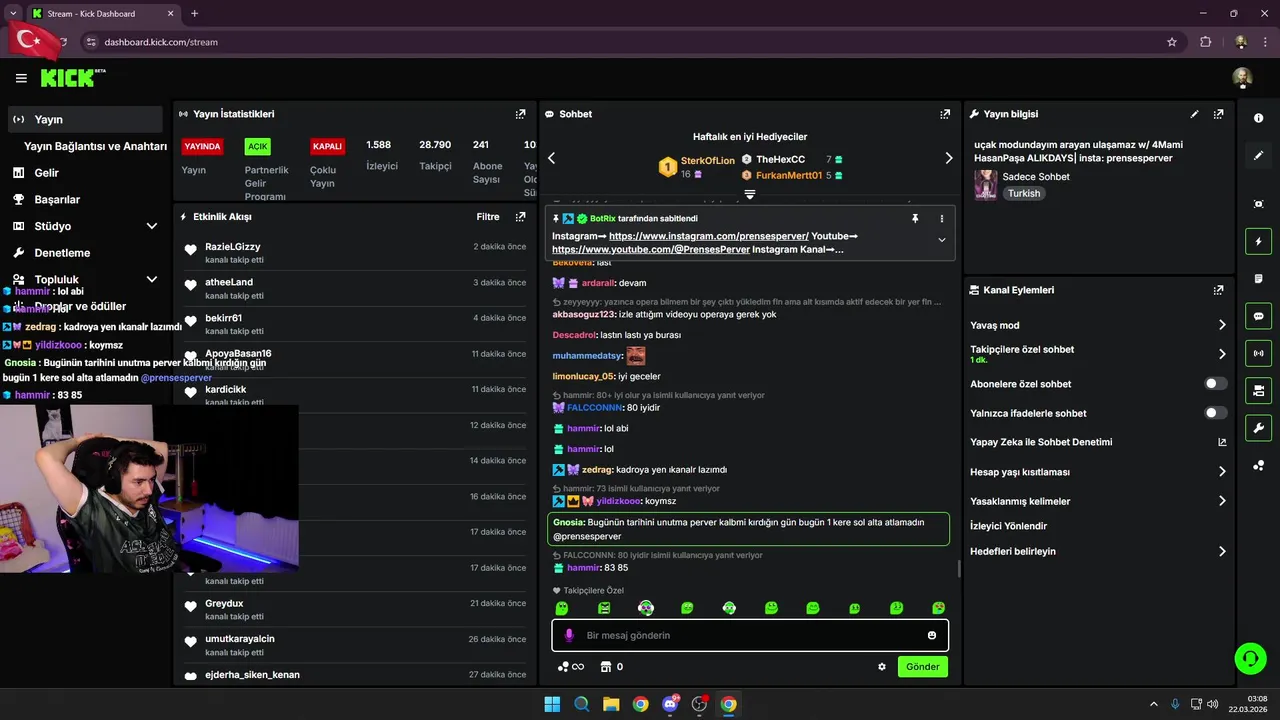
Task: Bookmark this page with the star icon
Action: [1171, 42]
